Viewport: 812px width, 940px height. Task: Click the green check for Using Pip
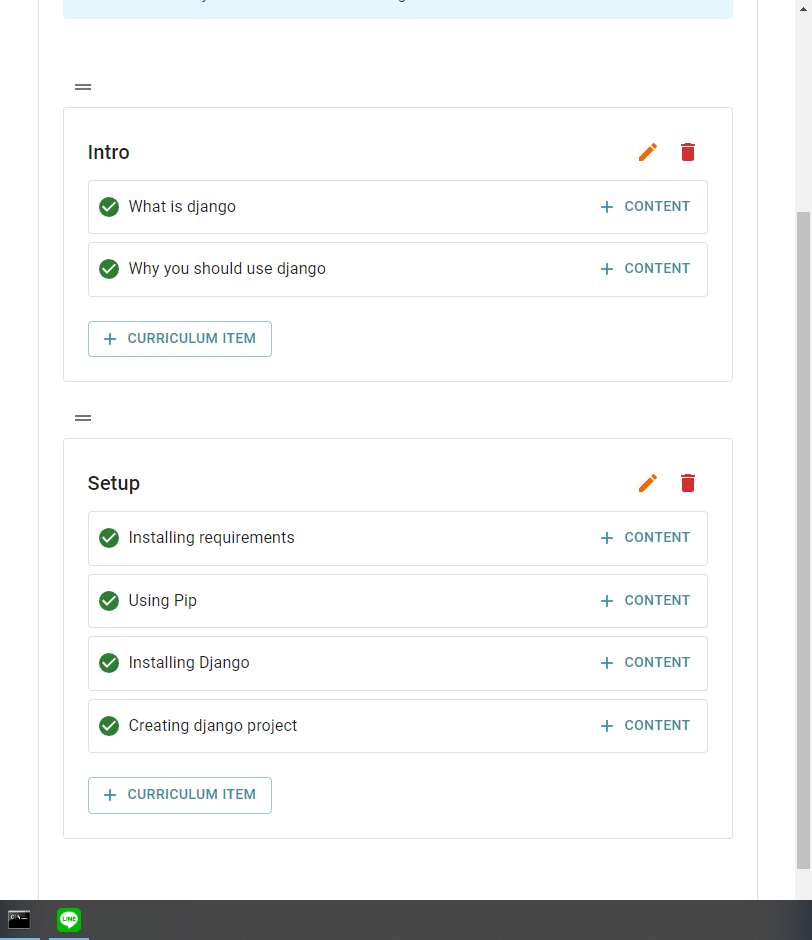click(109, 601)
